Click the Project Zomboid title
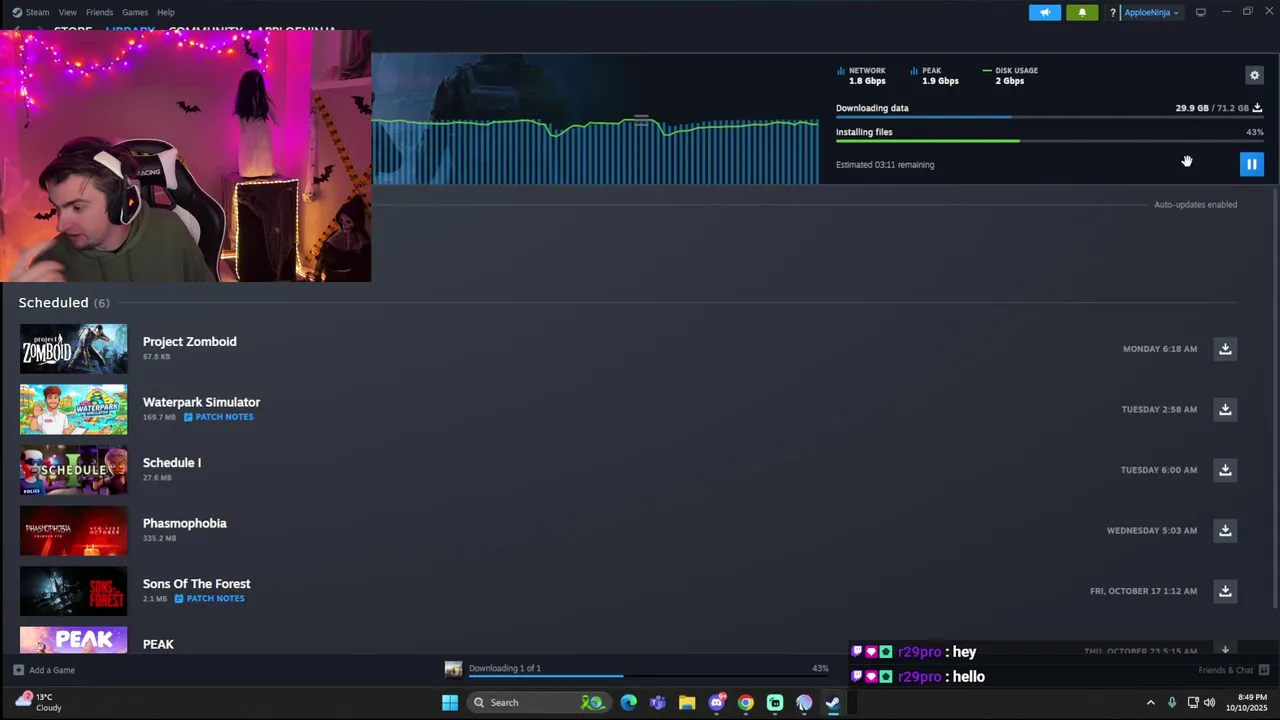This screenshot has width=1280, height=720. [189, 342]
